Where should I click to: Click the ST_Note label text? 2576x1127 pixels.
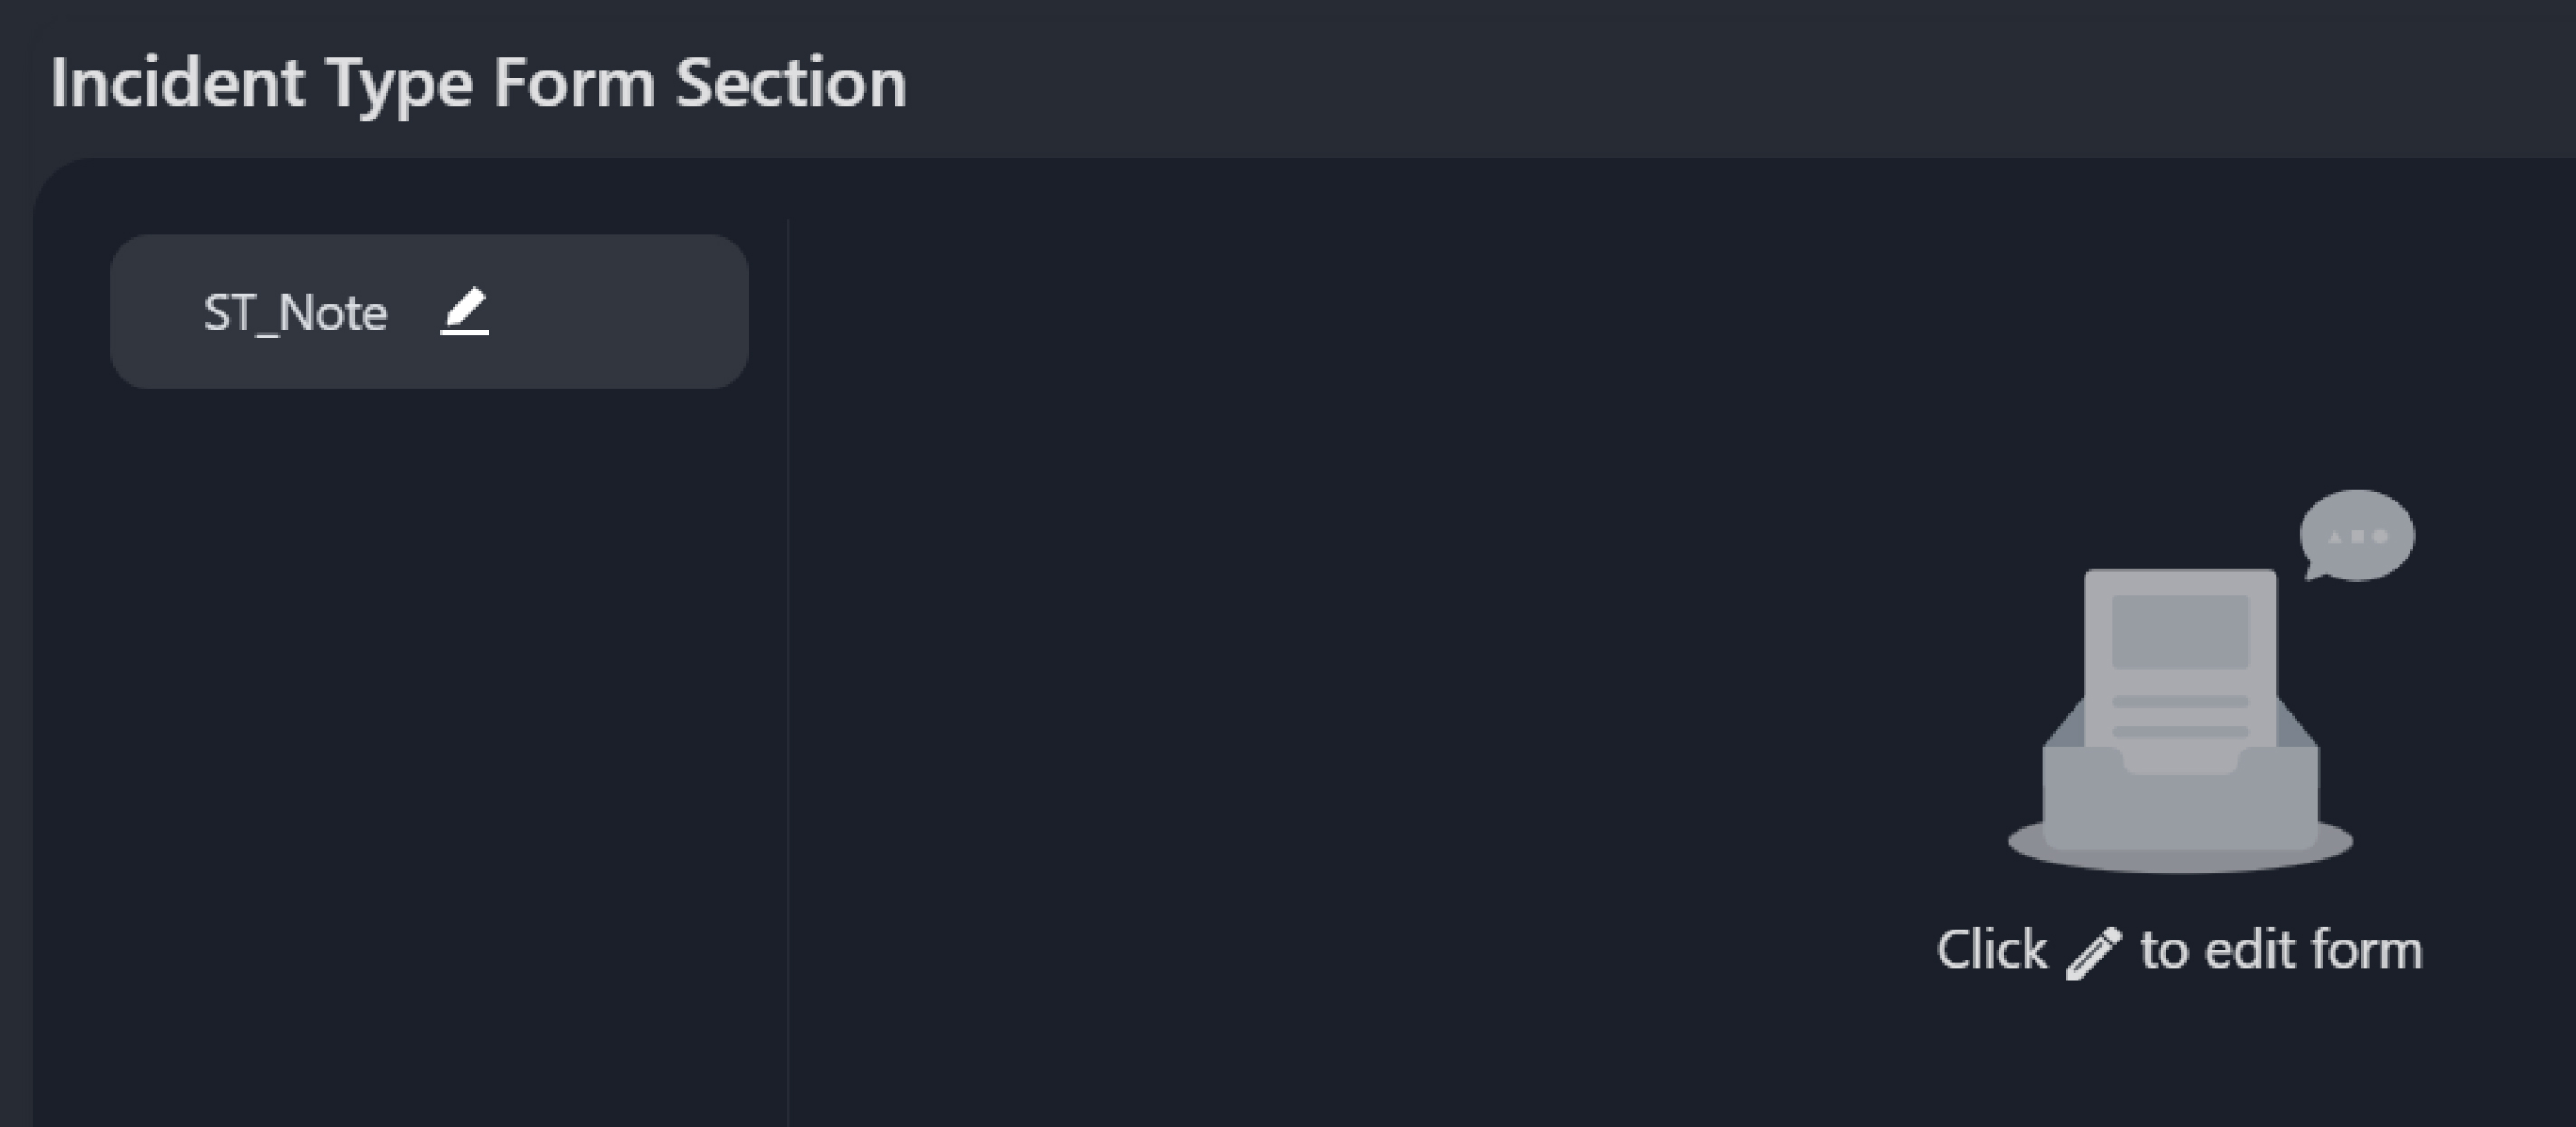pos(295,313)
